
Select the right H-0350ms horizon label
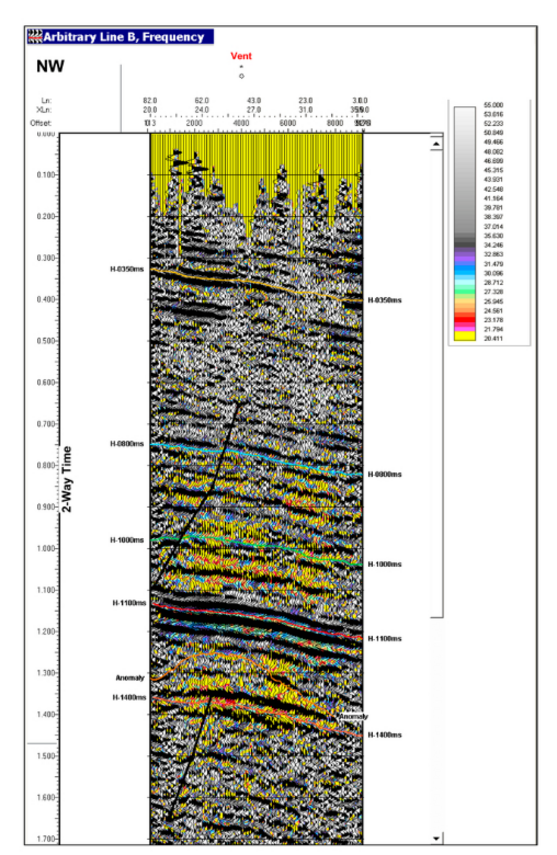385,300
